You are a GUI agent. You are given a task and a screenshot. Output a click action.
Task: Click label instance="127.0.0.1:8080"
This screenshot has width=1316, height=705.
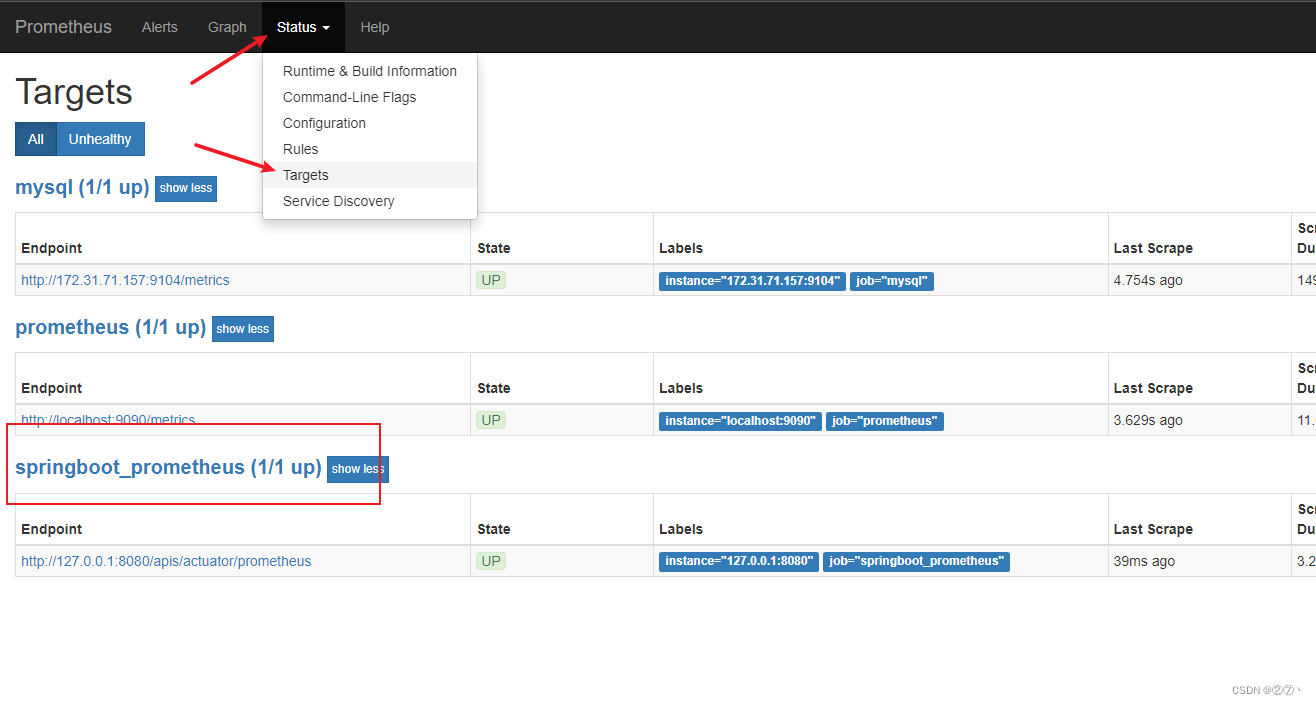point(739,561)
